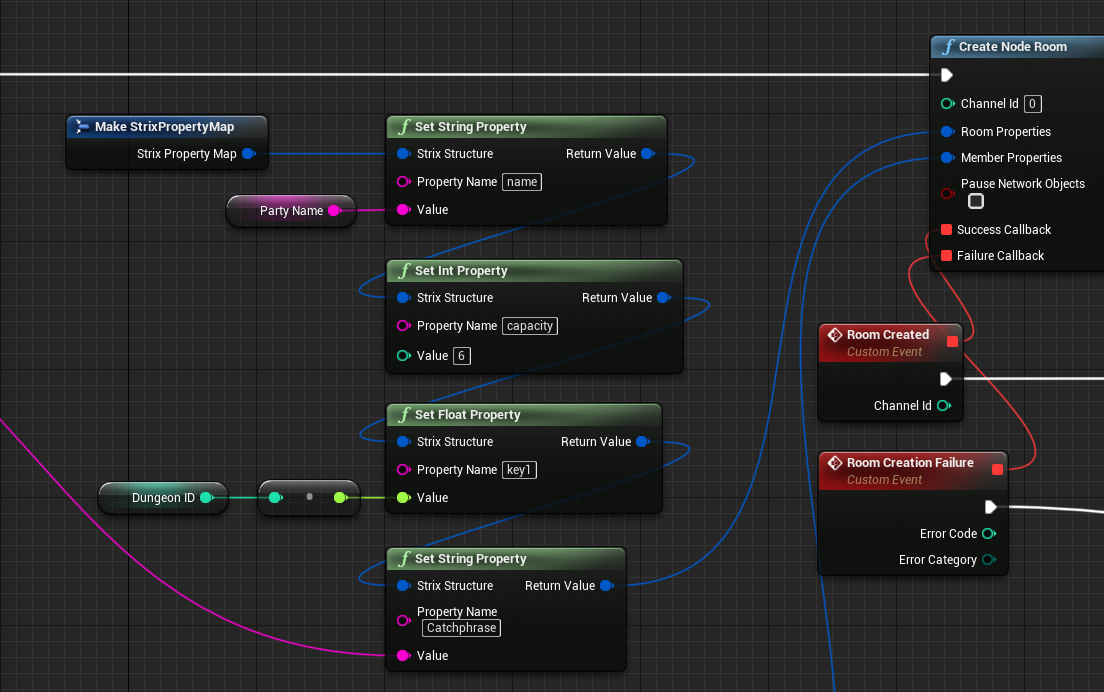Select the Room Created custom event header

890,343
